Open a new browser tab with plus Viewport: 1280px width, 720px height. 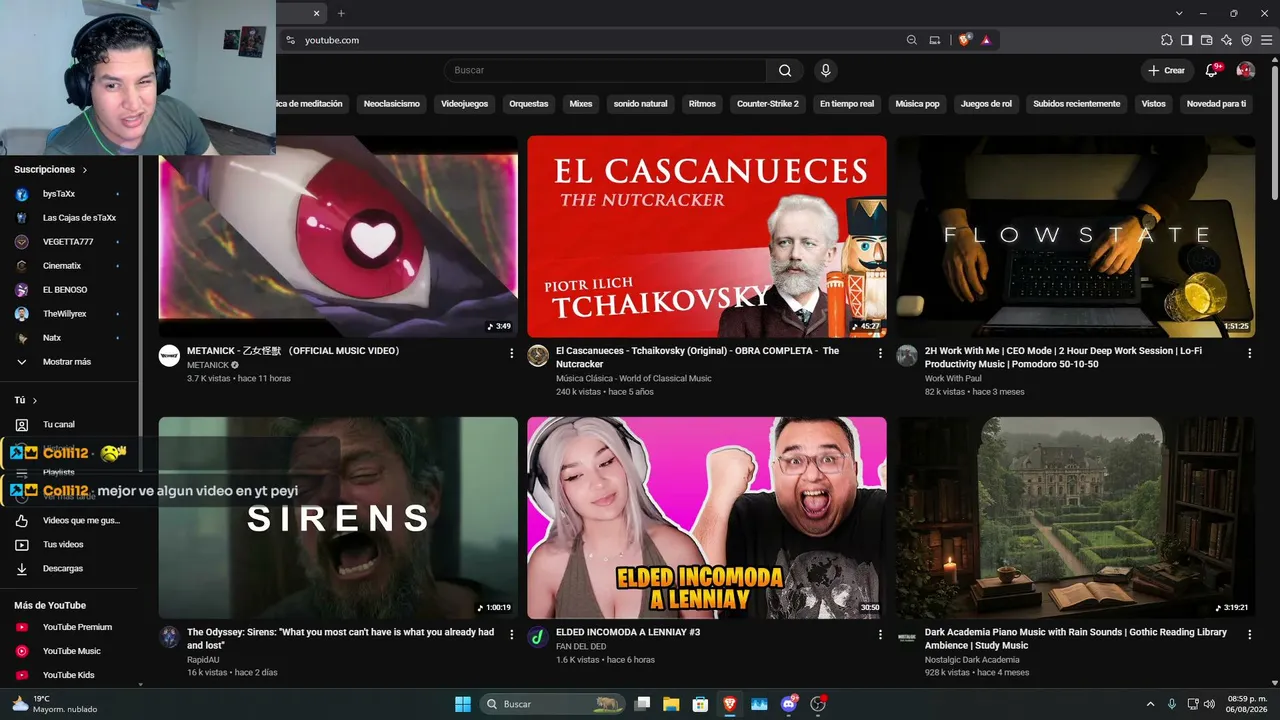[x=341, y=13]
